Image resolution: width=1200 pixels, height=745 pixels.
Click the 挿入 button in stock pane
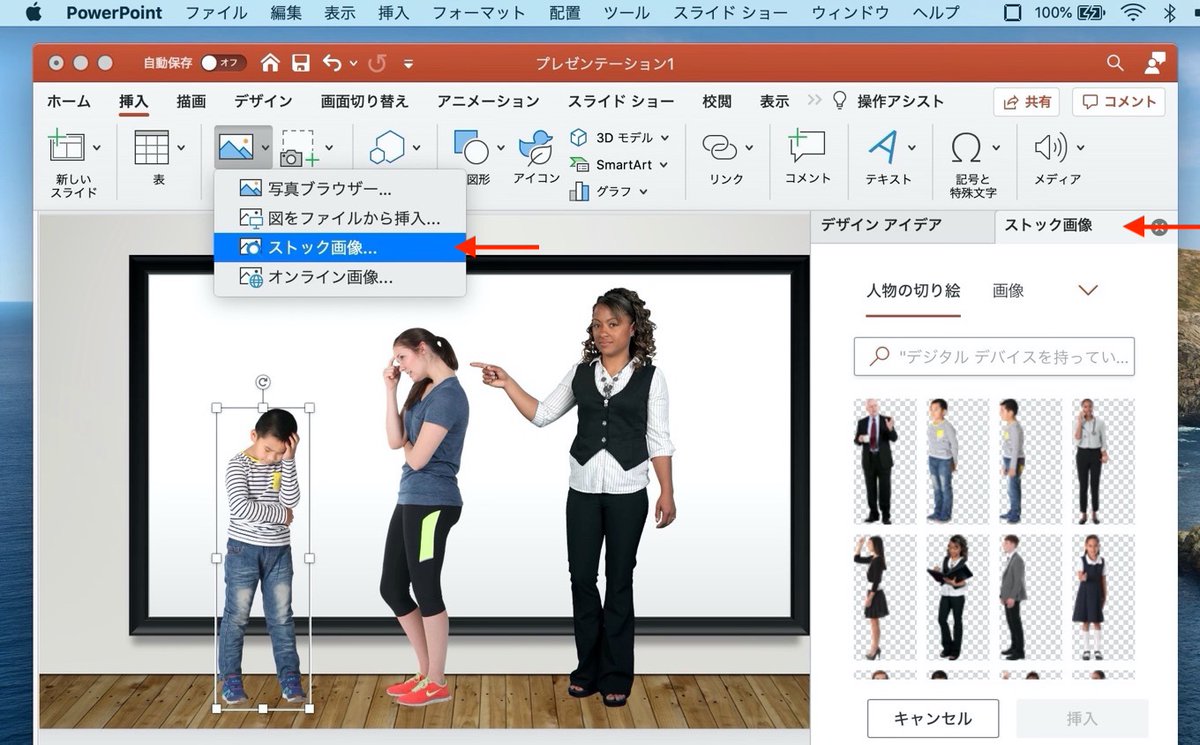[x=1082, y=718]
